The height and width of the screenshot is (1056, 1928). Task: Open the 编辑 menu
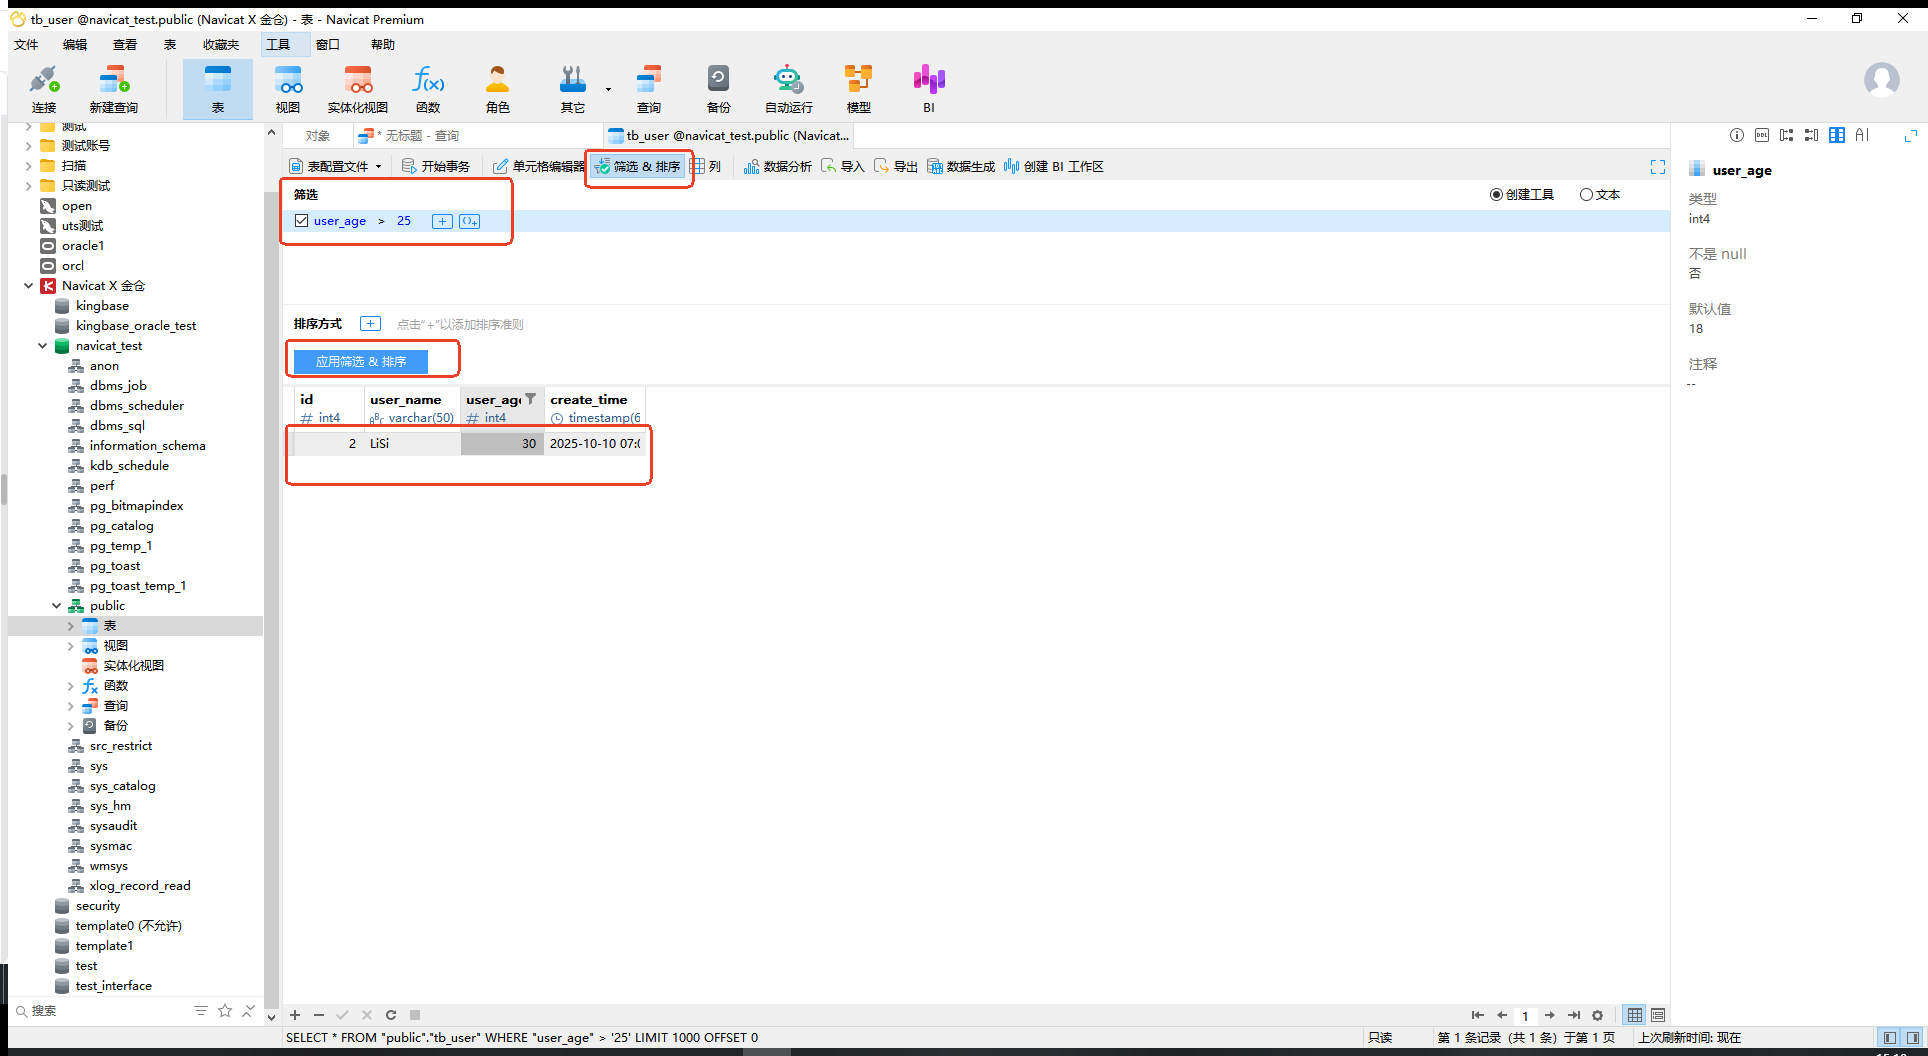click(x=75, y=45)
